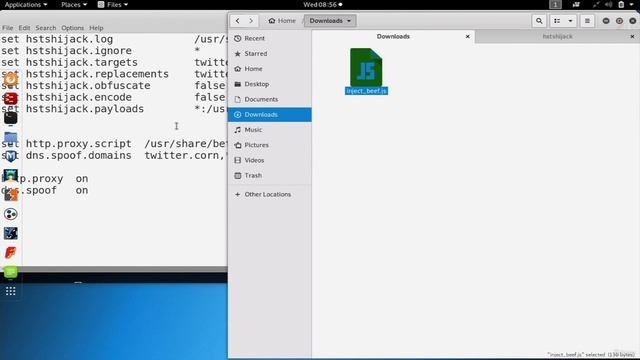This screenshot has width=640, height=360.
Task: Toggle list/grid view in Files
Action: coord(557,21)
